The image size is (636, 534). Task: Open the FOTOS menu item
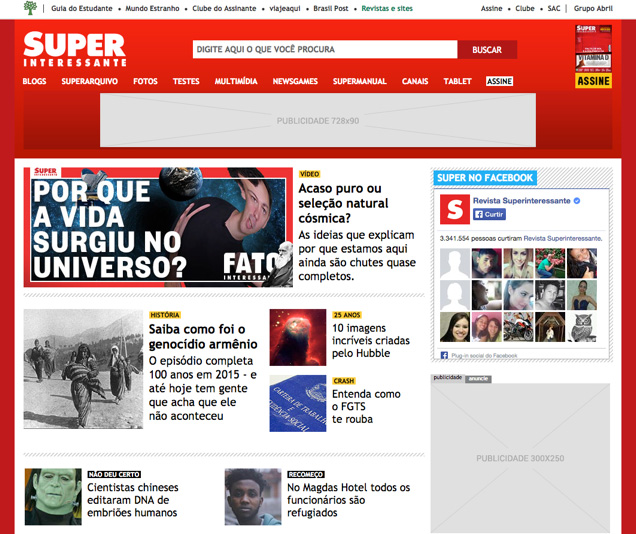(145, 81)
